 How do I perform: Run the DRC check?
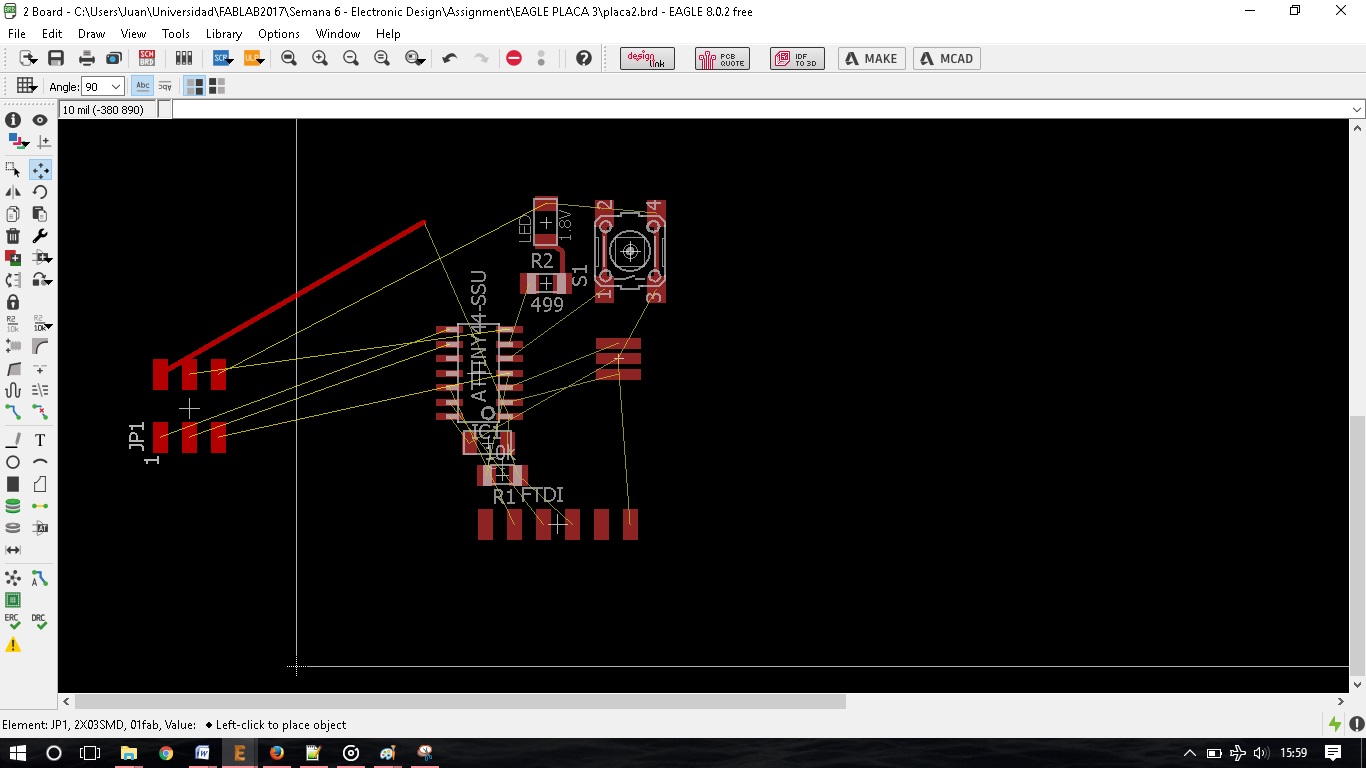coord(40,622)
